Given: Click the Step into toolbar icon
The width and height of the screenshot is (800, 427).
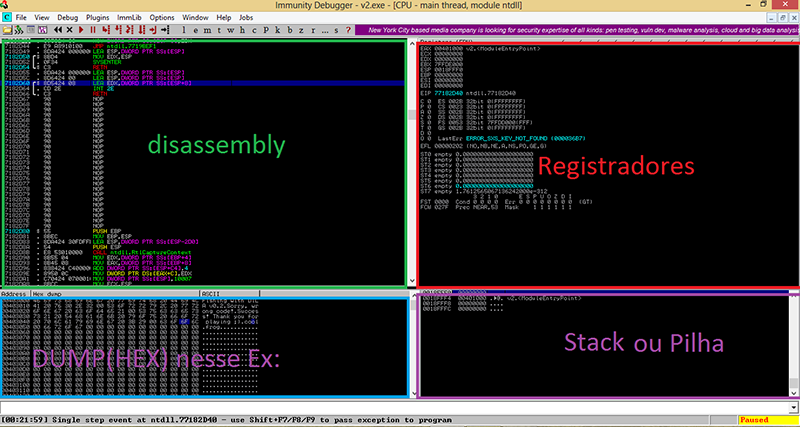Looking at the screenshot, I should click(106, 30).
